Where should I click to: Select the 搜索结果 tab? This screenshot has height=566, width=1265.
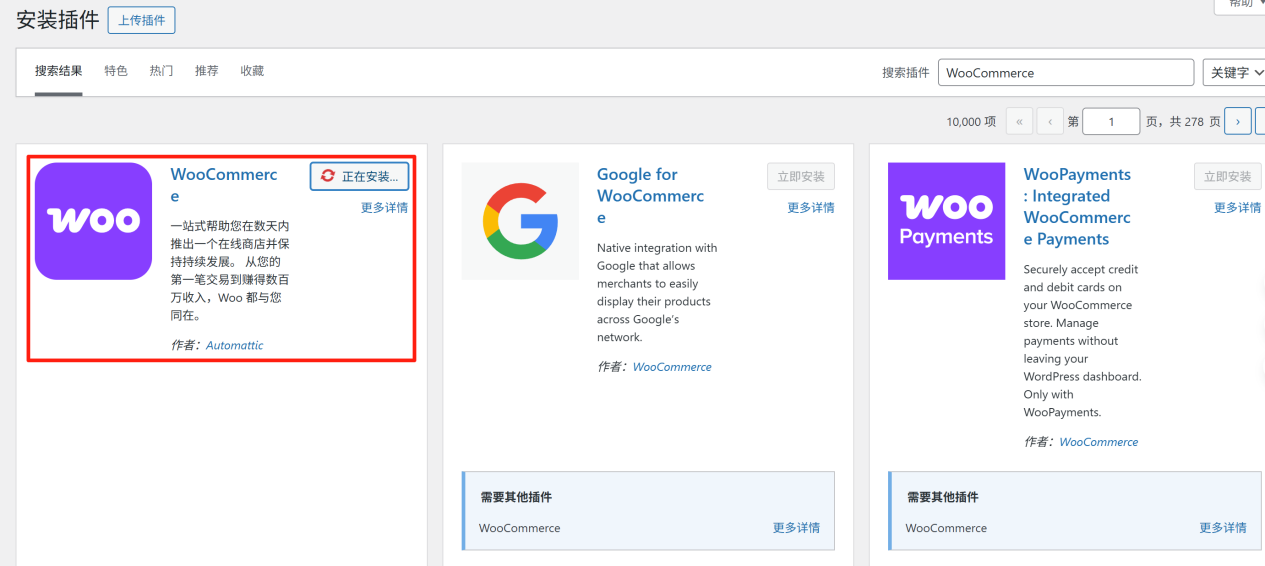coord(59,71)
